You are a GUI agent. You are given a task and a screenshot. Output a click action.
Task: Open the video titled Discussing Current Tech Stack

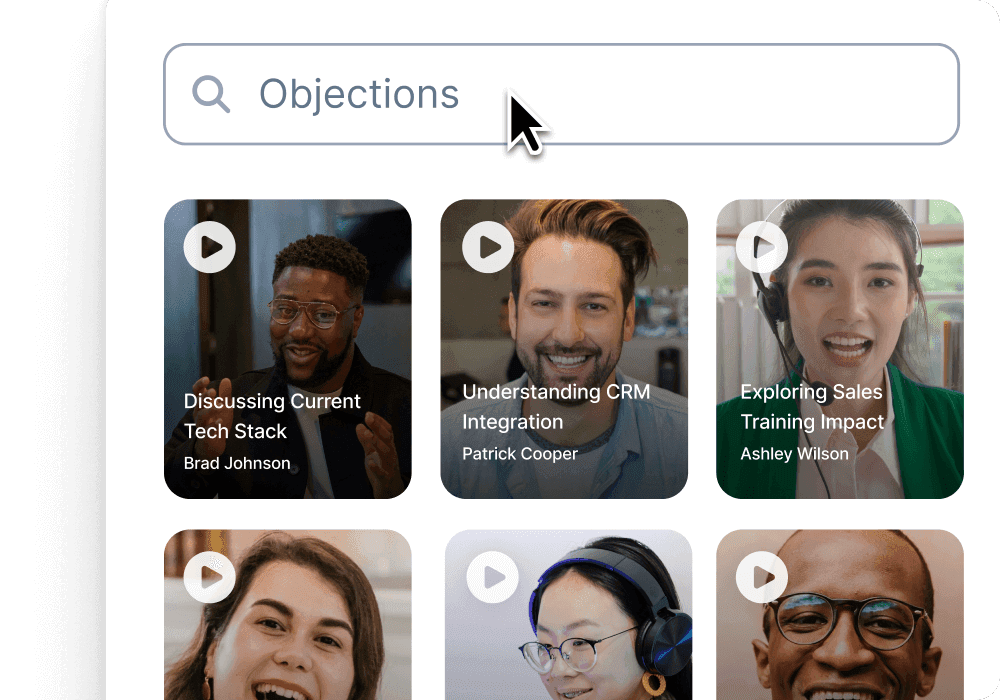point(272,416)
